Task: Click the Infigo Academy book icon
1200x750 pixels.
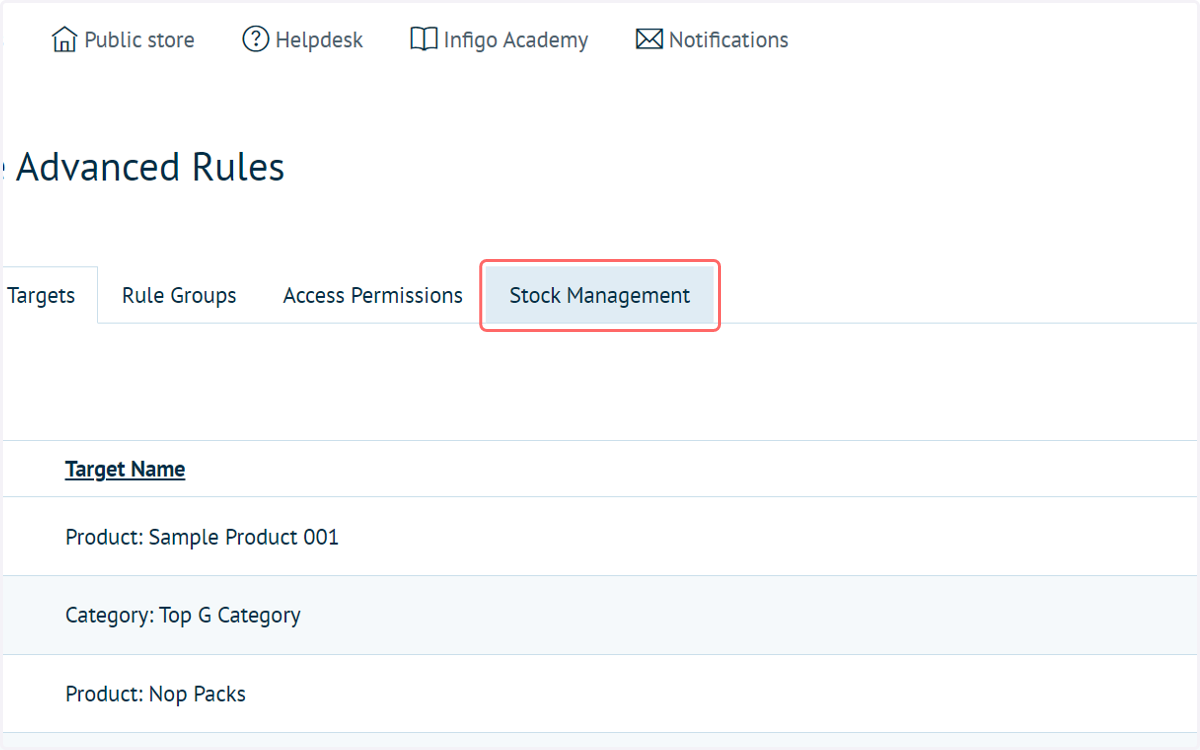Action: tap(424, 40)
